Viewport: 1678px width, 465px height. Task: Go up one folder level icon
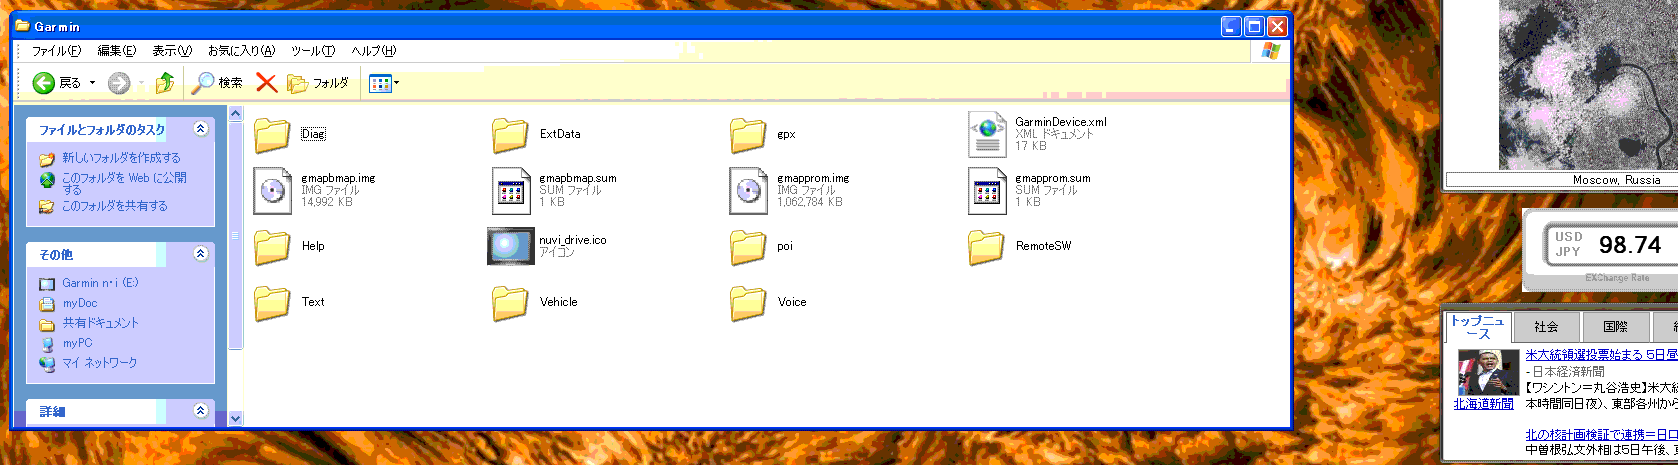[165, 83]
